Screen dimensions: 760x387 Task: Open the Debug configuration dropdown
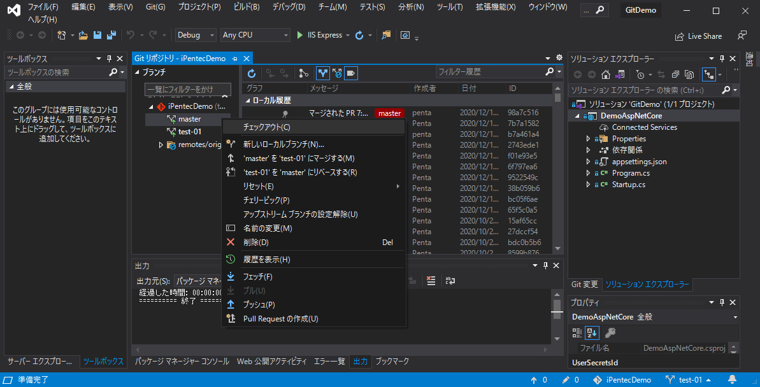(x=195, y=35)
